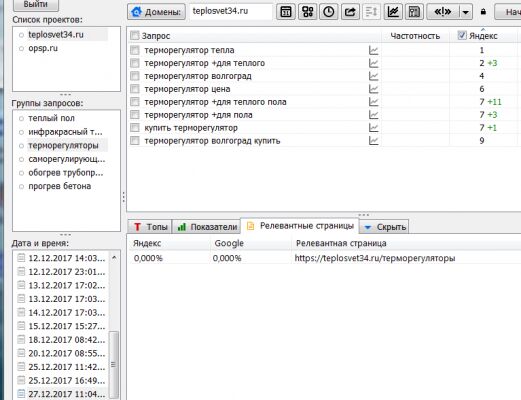Check the 'терморегулятор +для пола' checkbox
521x400 pixels.
[134, 115]
